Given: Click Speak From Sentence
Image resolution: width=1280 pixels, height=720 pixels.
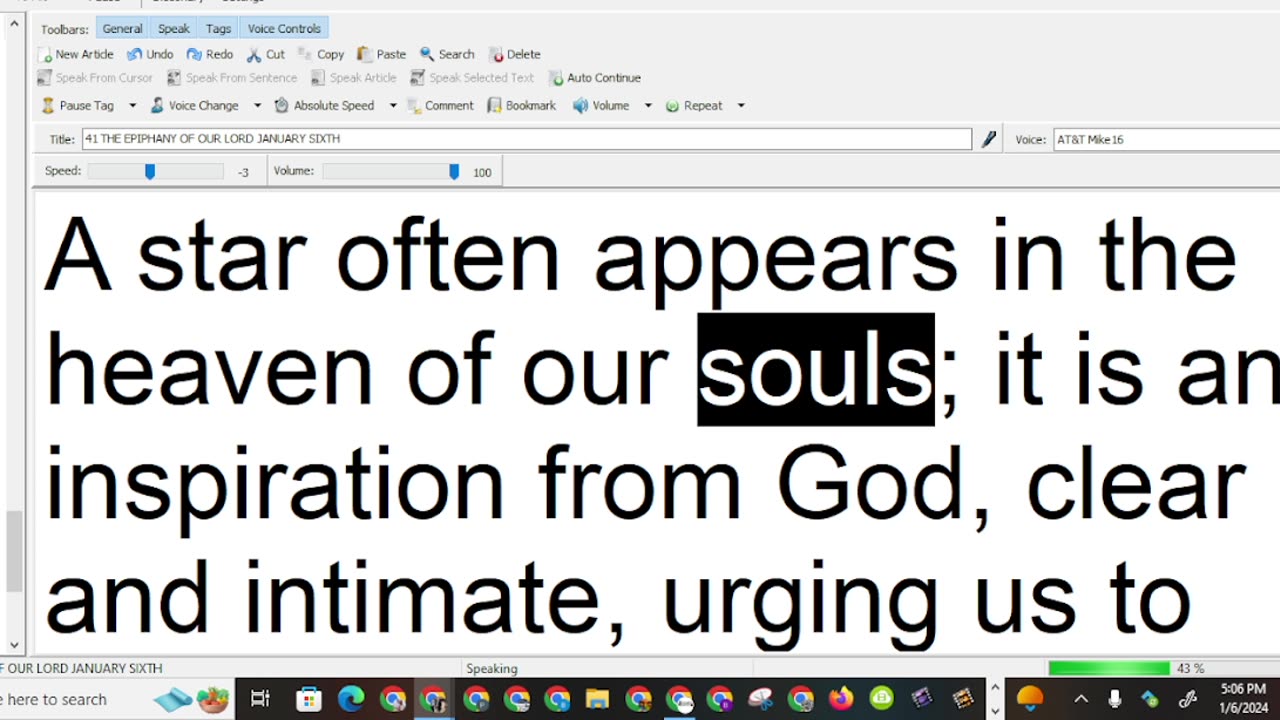Looking at the screenshot, I should [232, 78].
